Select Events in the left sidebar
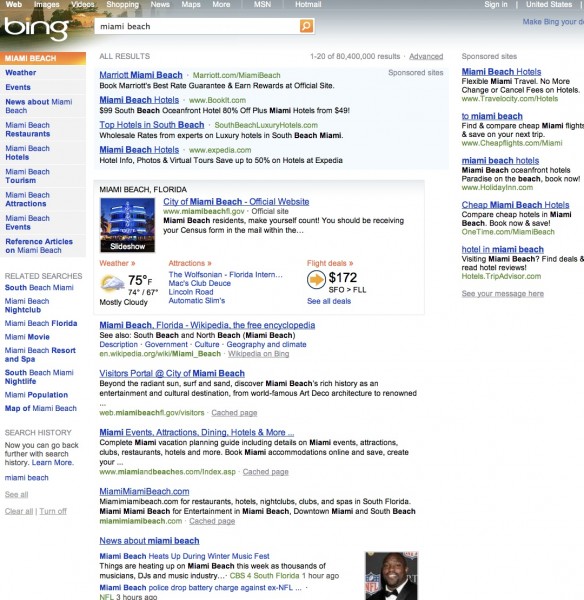Screen dimensions: 584x600 [x=18, y=87]
